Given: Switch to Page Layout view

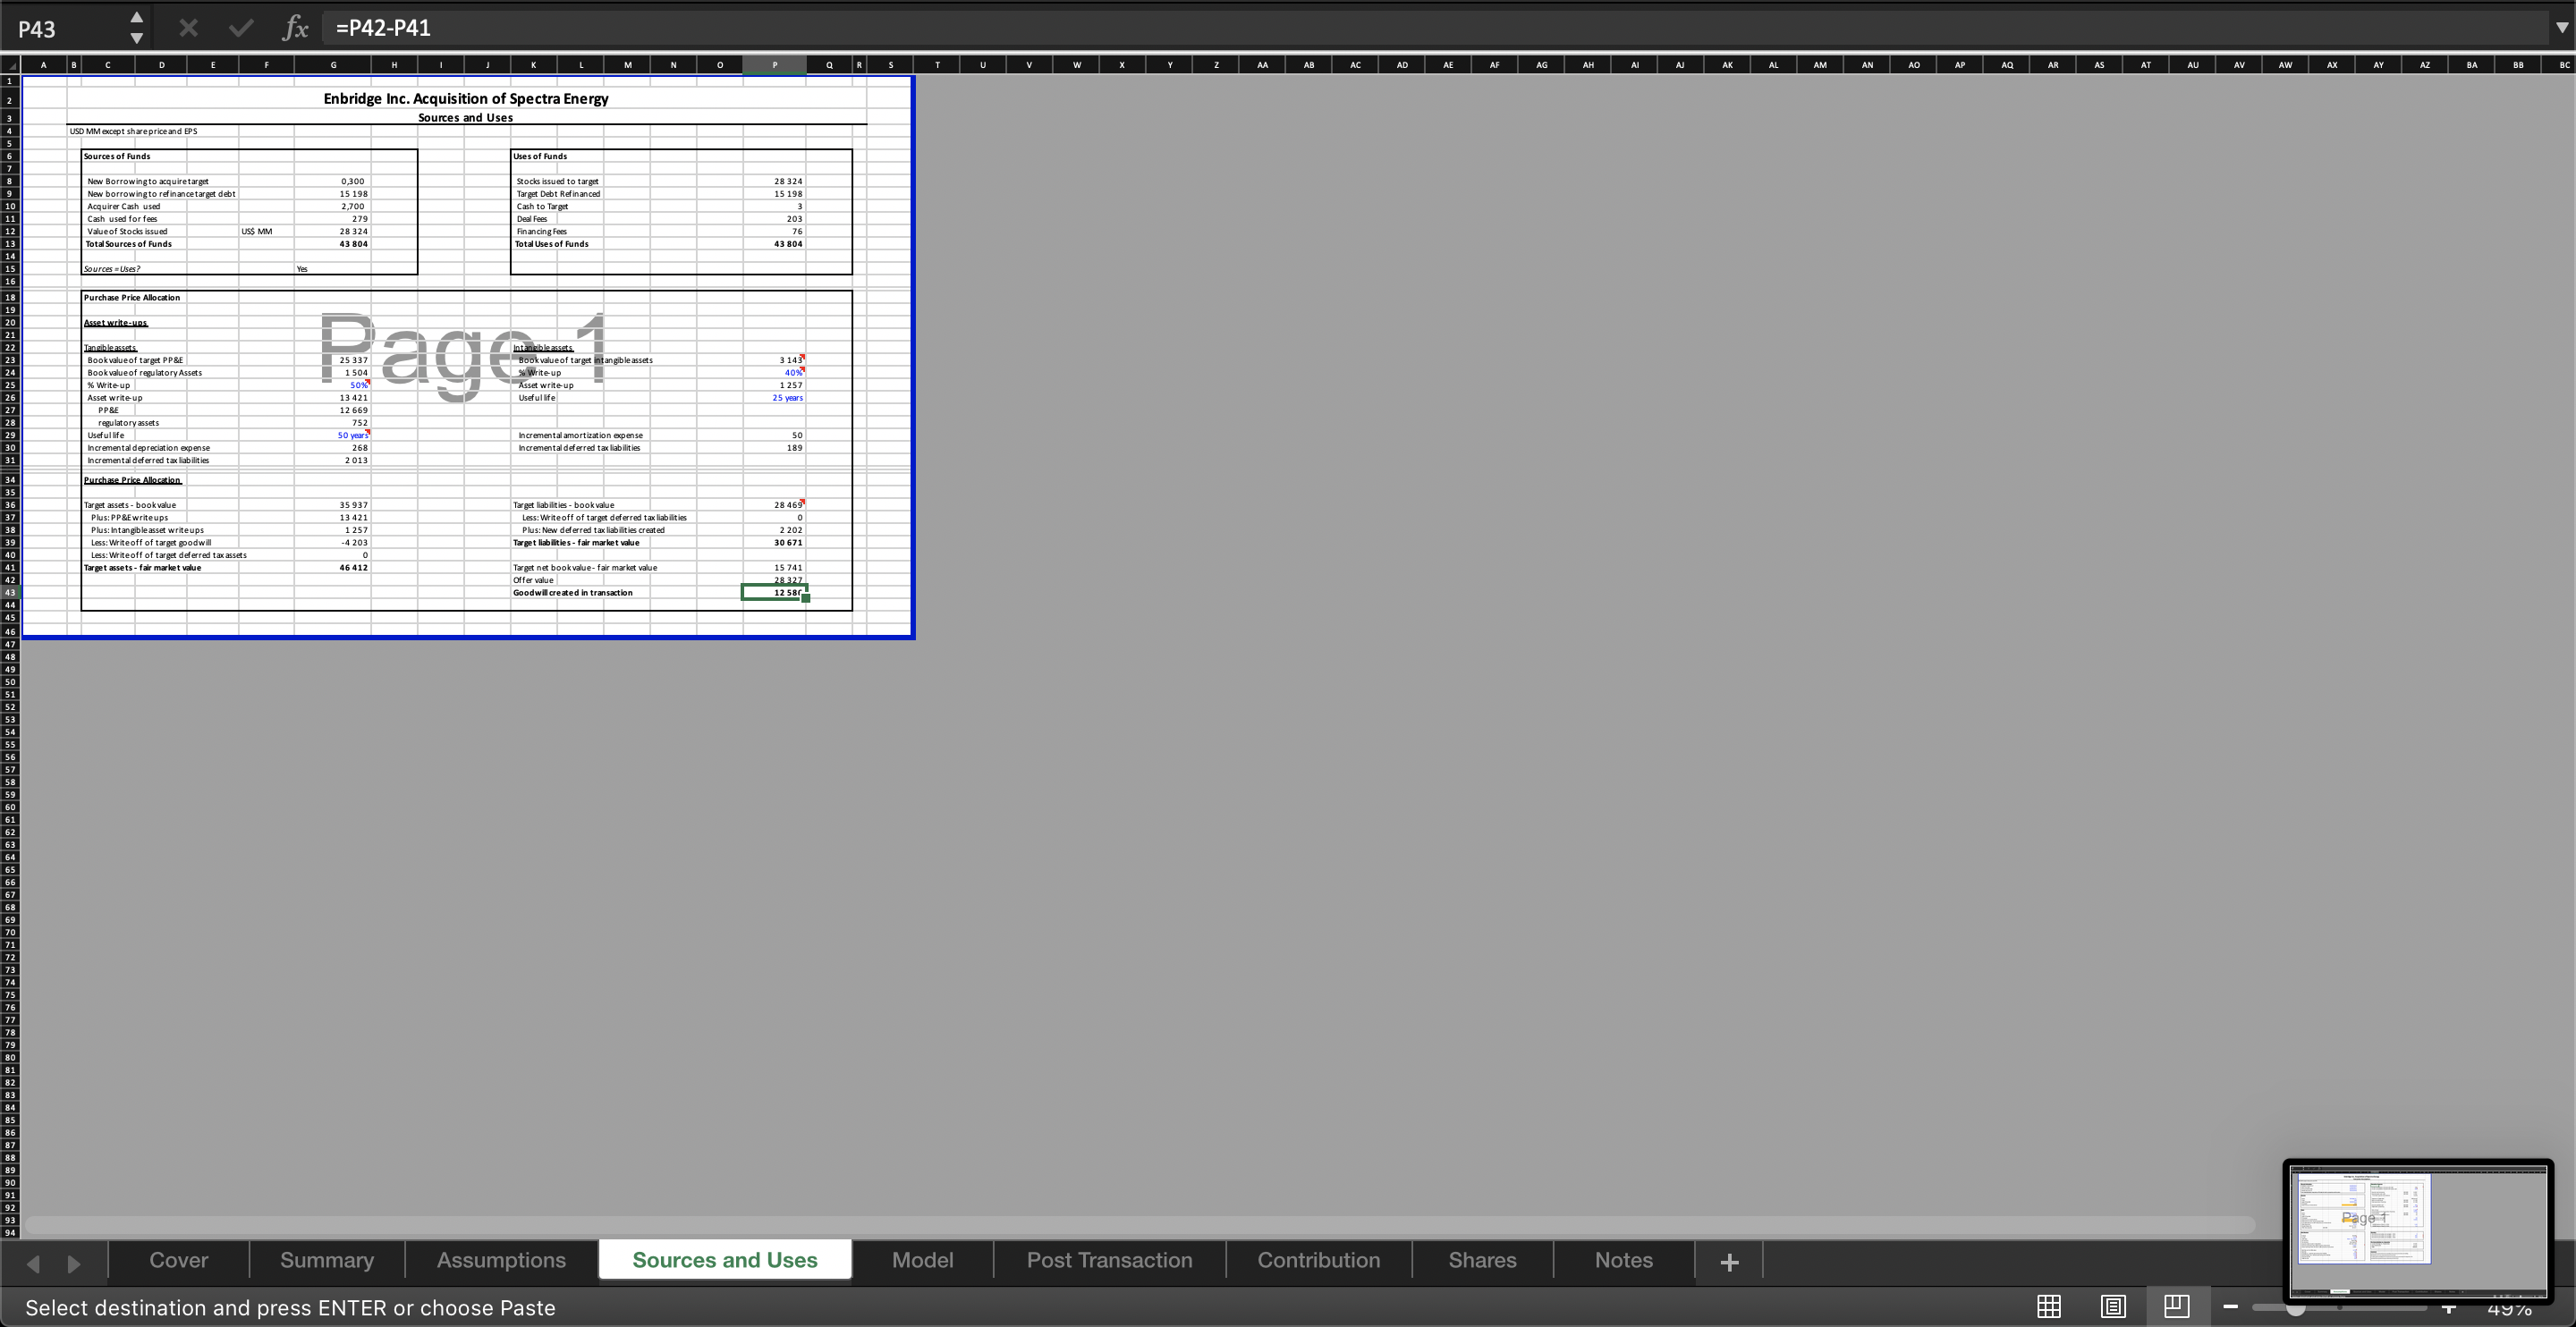Looking at the screenshot, I should [x=2113, y=1306].
